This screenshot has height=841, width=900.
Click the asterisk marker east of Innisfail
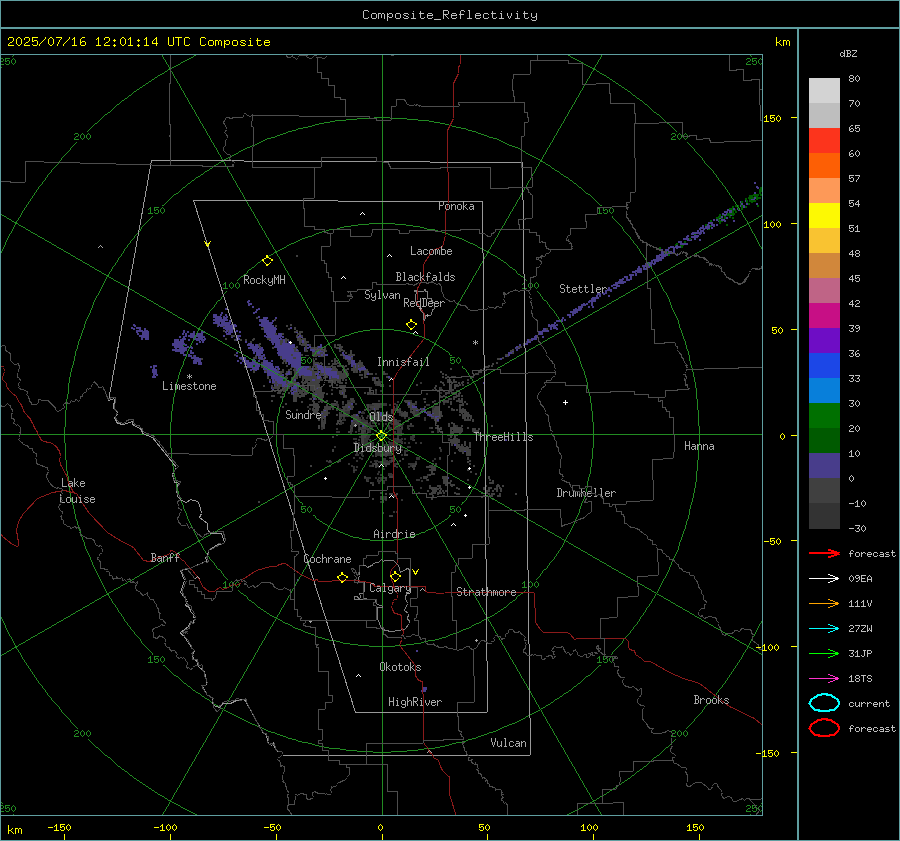click(475, 343)
